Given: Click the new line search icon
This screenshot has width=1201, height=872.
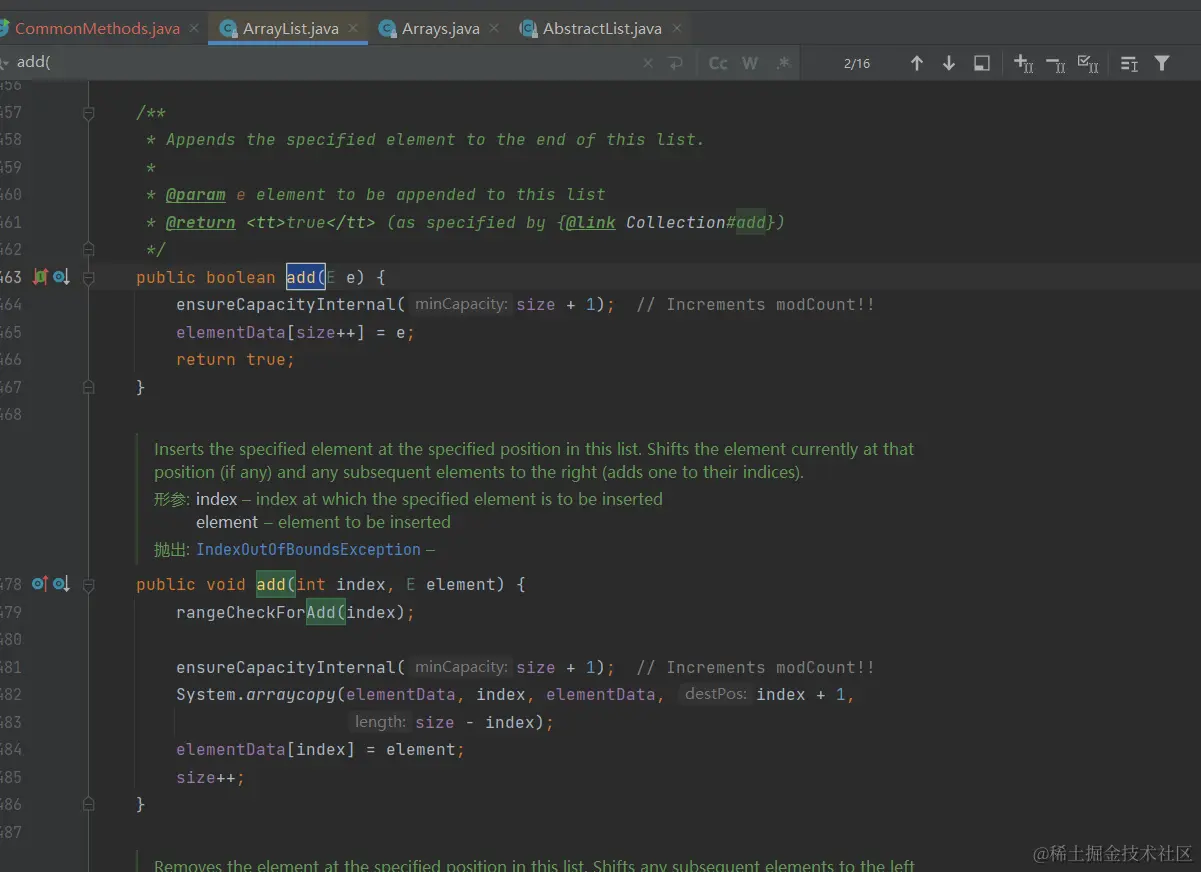Looking at the screenshot, I should coord(676,63).
